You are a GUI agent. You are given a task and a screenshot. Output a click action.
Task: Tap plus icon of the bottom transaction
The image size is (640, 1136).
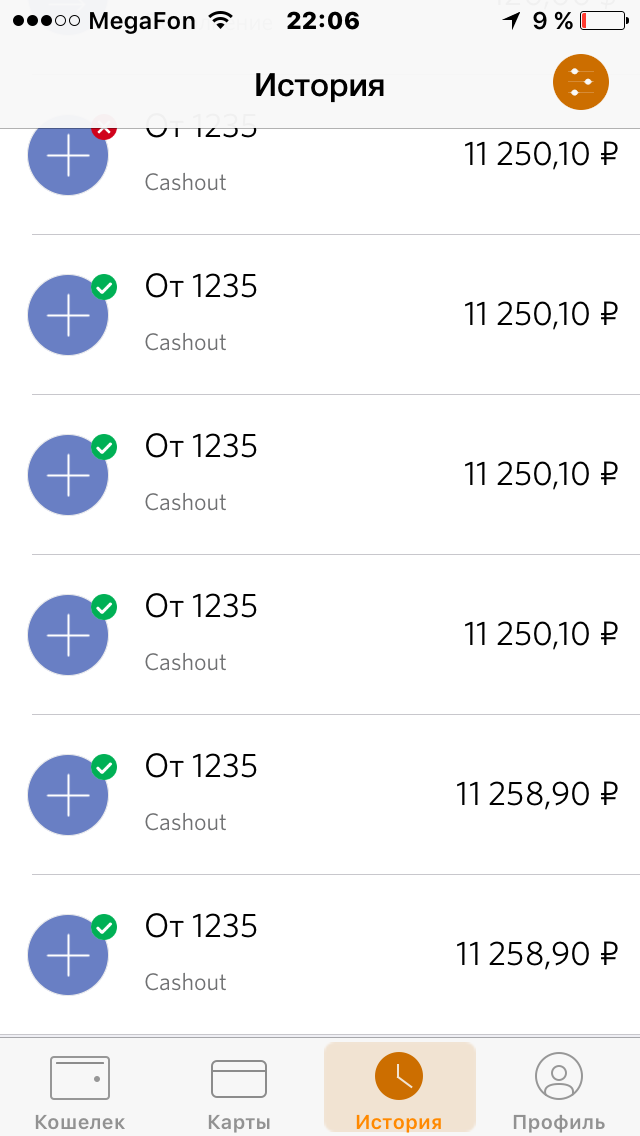click(x=68, y=955)
